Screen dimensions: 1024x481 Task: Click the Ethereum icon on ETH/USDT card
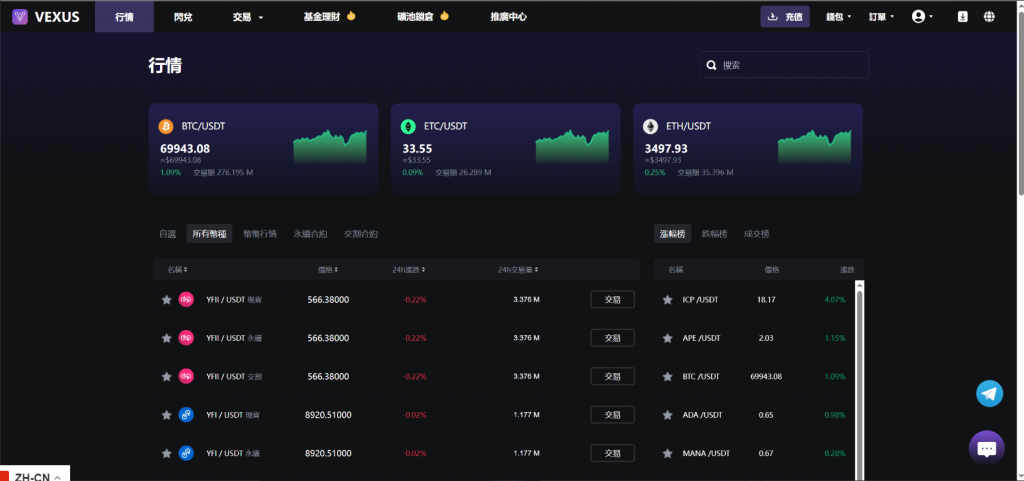point(650,127)
